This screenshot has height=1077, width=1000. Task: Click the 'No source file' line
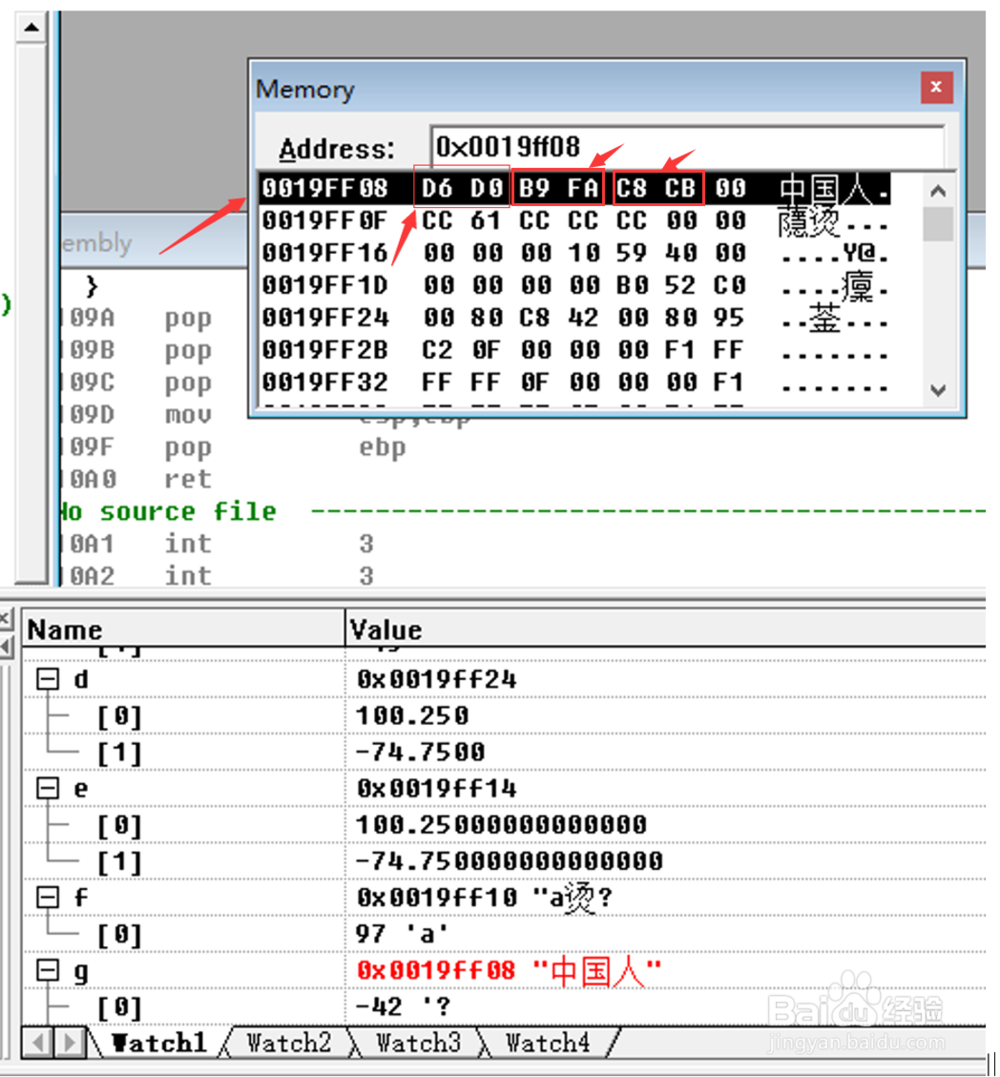coord(168,511)
